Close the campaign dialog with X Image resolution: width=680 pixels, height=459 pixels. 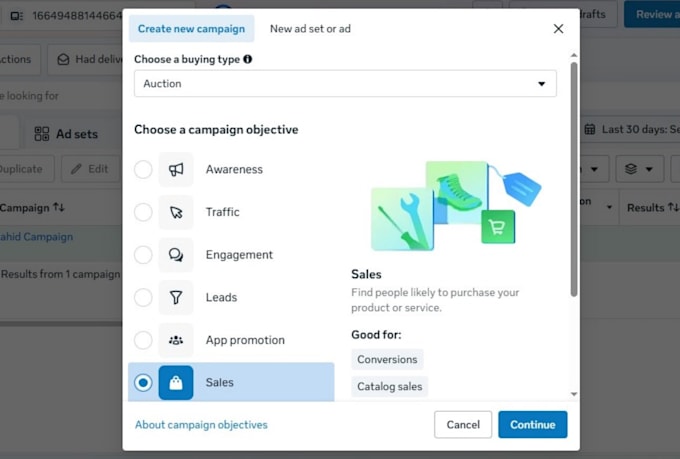click(x=558, y=29)
